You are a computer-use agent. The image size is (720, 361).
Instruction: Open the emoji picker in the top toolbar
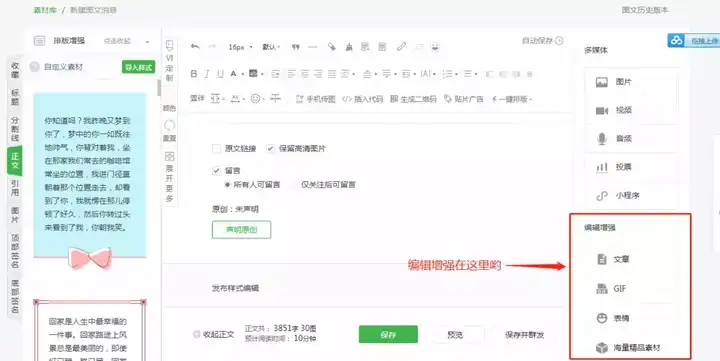(435, 47)
